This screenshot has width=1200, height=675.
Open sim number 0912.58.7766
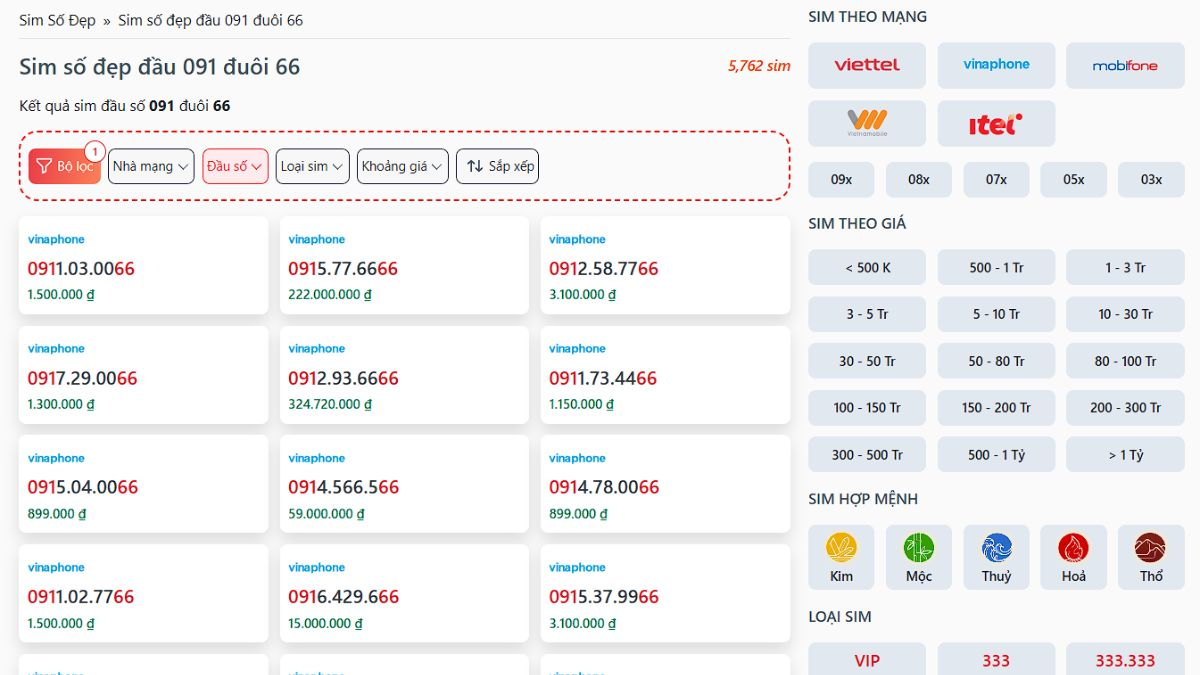coord(604,269)
